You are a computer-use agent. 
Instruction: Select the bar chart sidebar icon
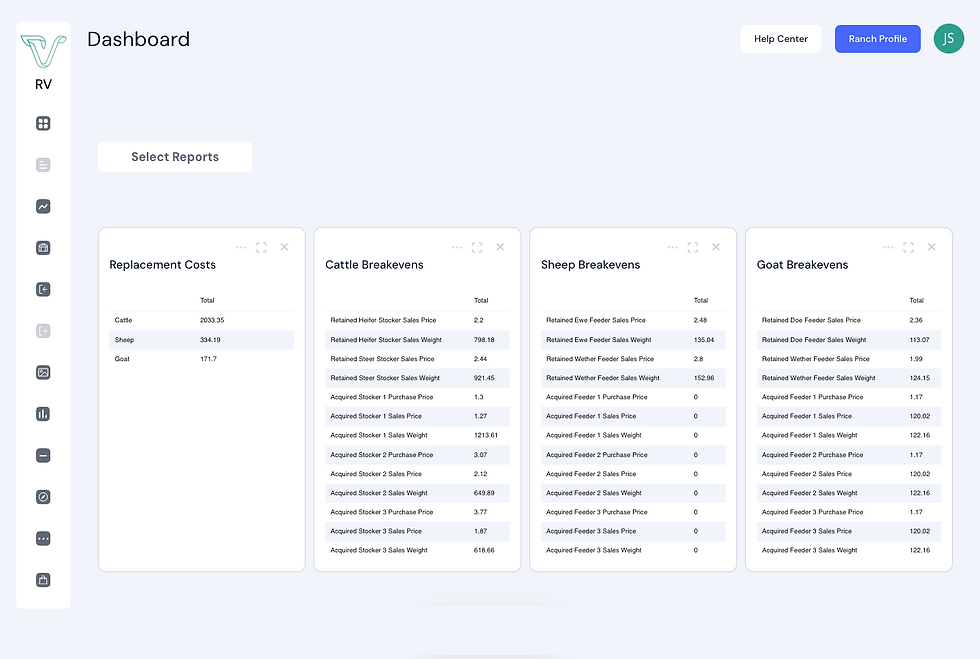(x=43, y=414)
